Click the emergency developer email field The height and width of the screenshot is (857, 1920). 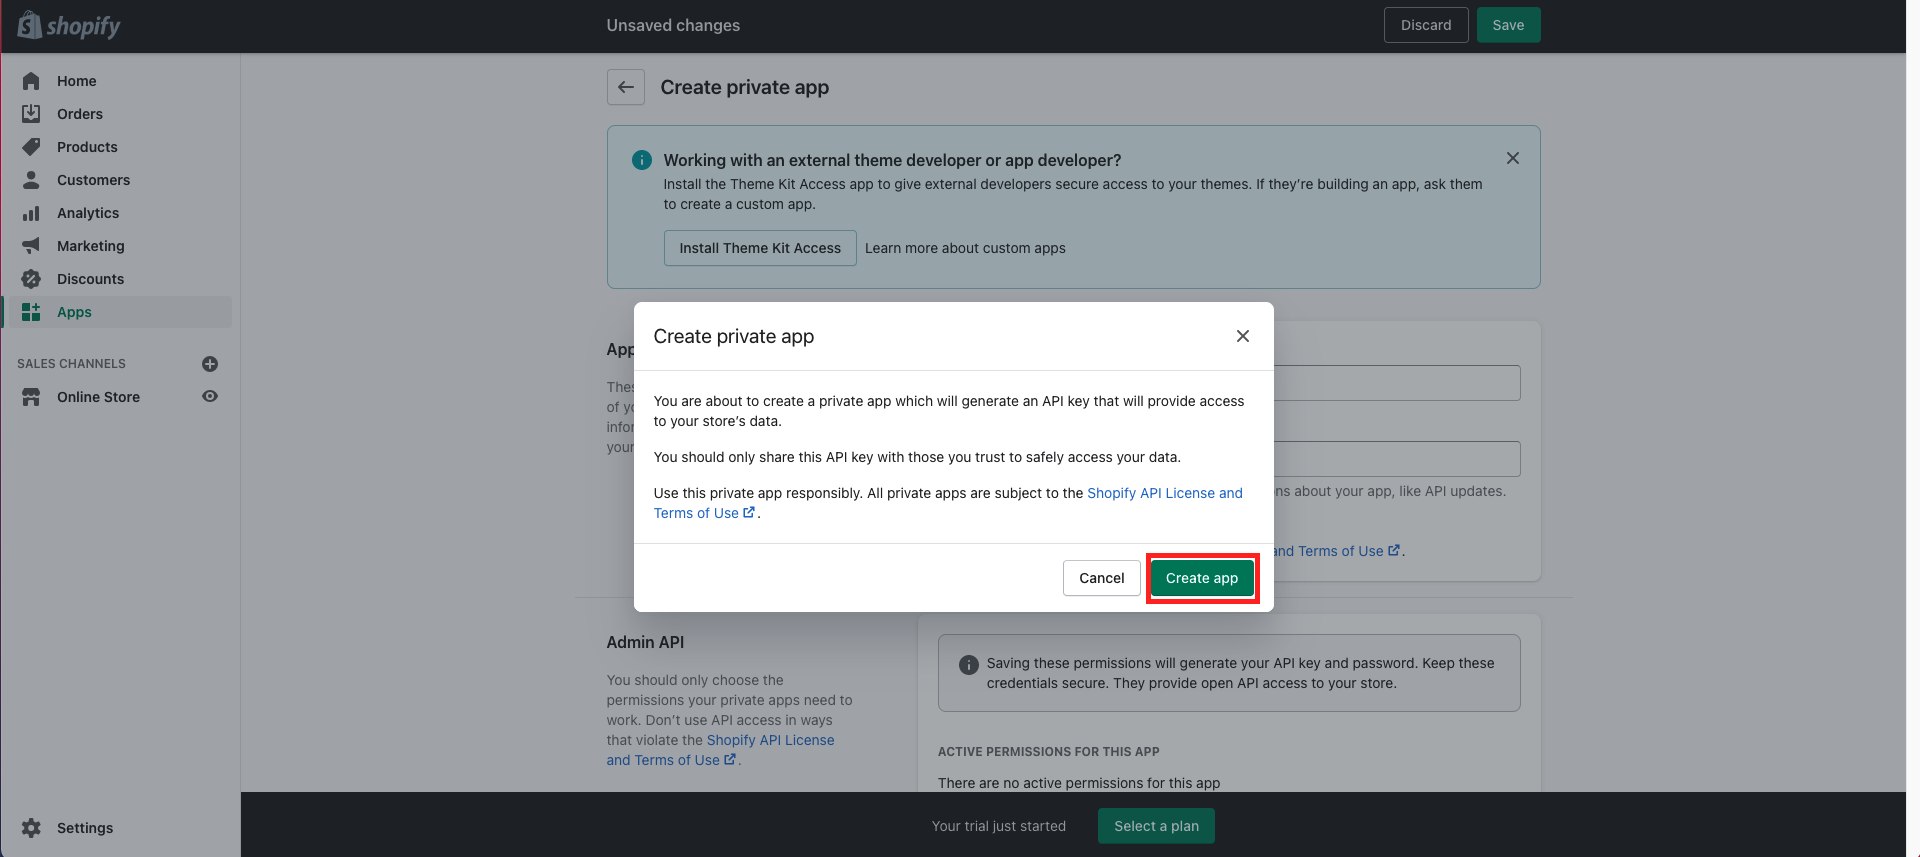tap(1397, 459)
